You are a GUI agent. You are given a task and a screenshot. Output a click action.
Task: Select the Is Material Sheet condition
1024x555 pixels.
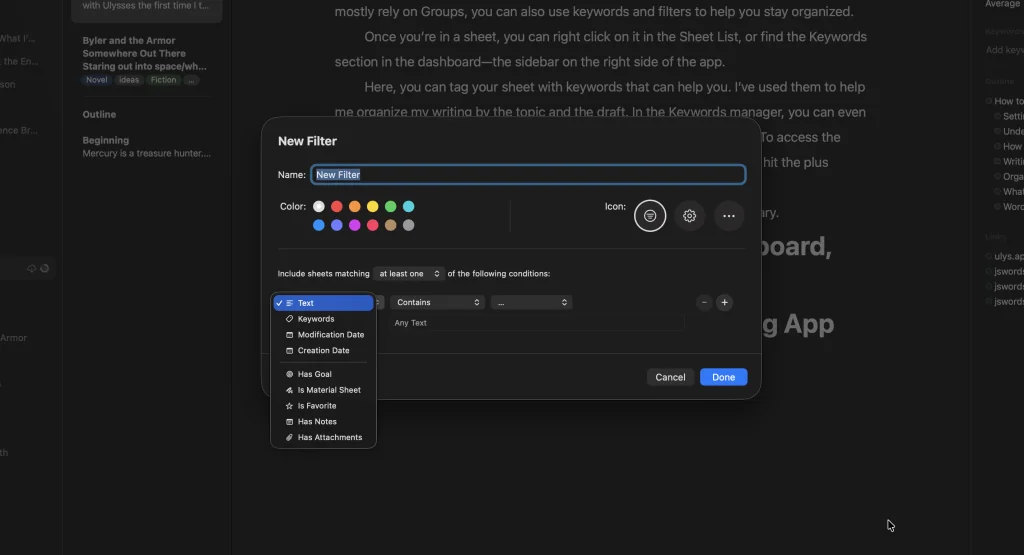point(323,390)
